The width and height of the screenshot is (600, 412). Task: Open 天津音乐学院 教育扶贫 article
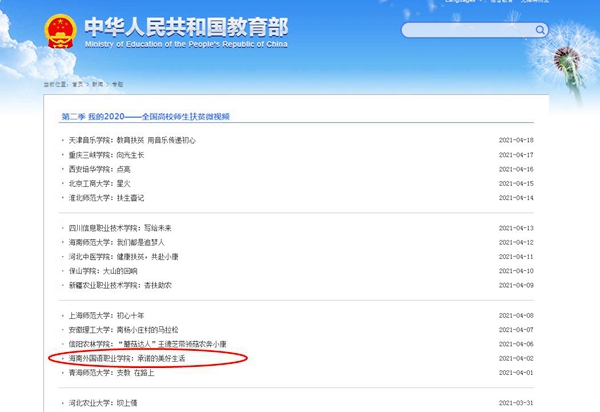click(119, 139)
